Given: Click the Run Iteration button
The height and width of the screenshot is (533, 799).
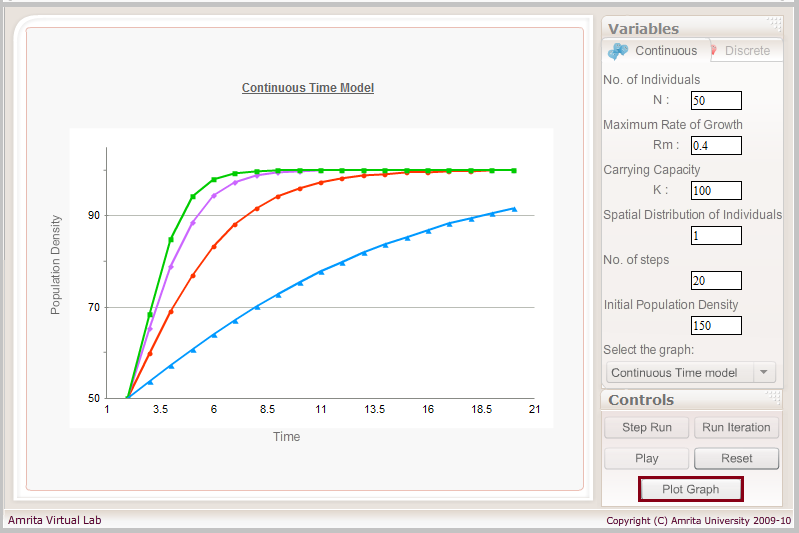Looking at the screenshot, I should click(736, 428).
